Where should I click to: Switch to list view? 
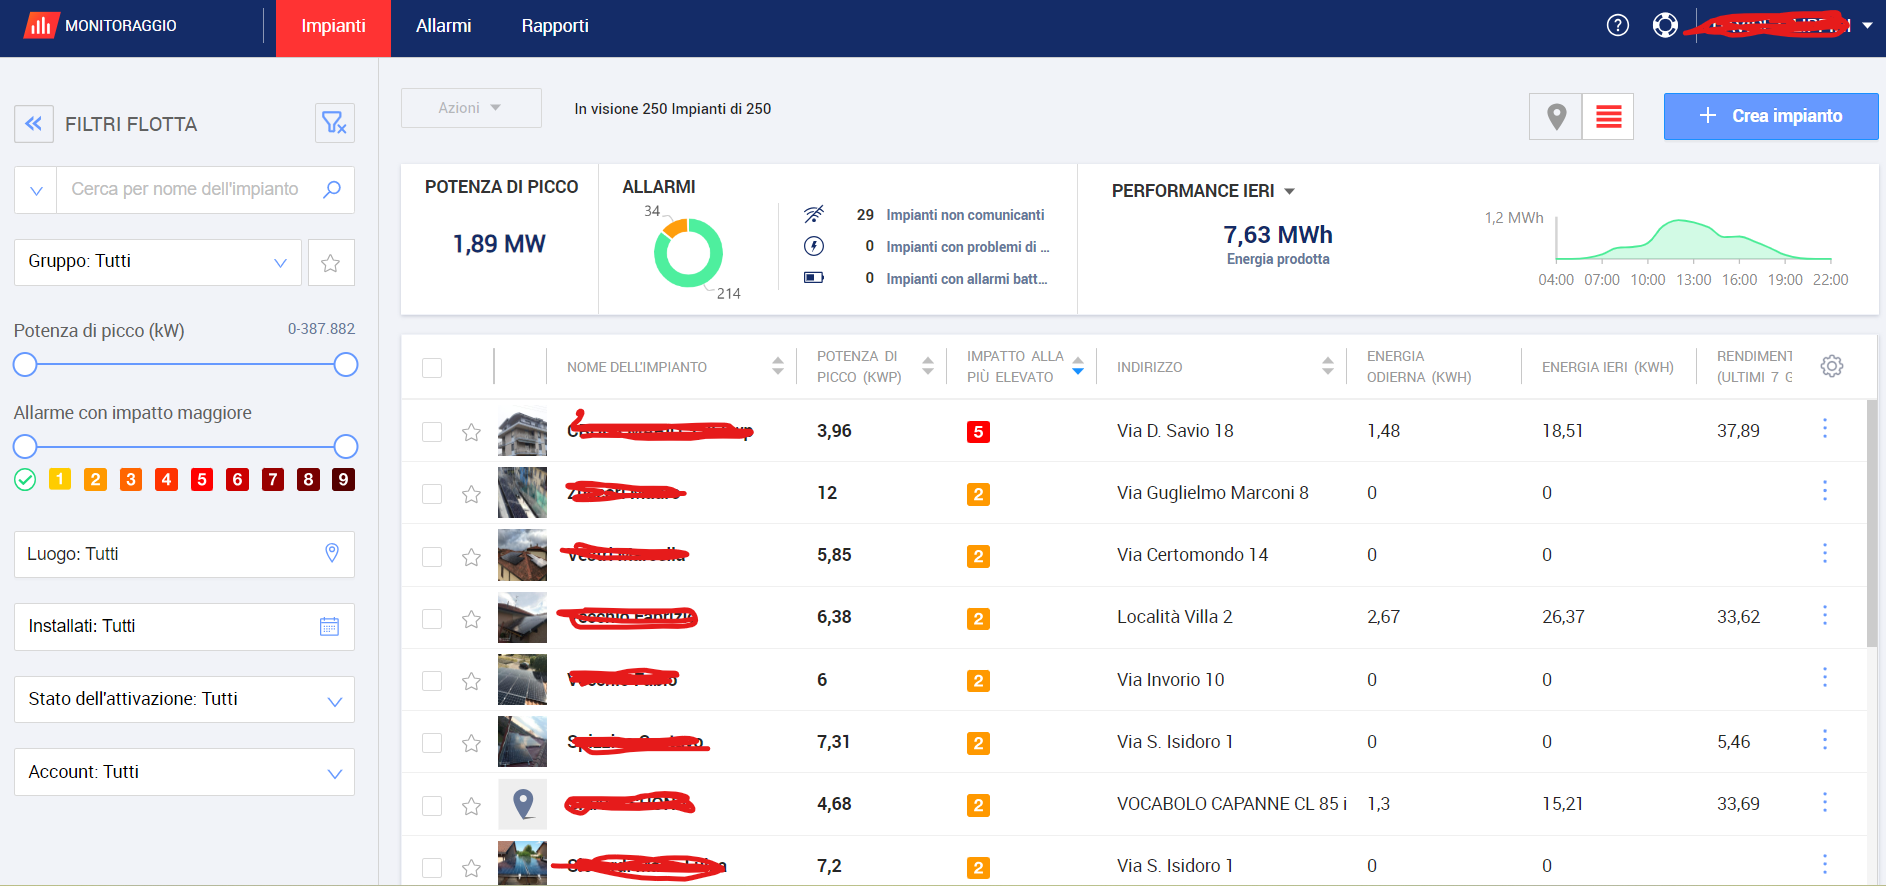[x=1608, y=117]
